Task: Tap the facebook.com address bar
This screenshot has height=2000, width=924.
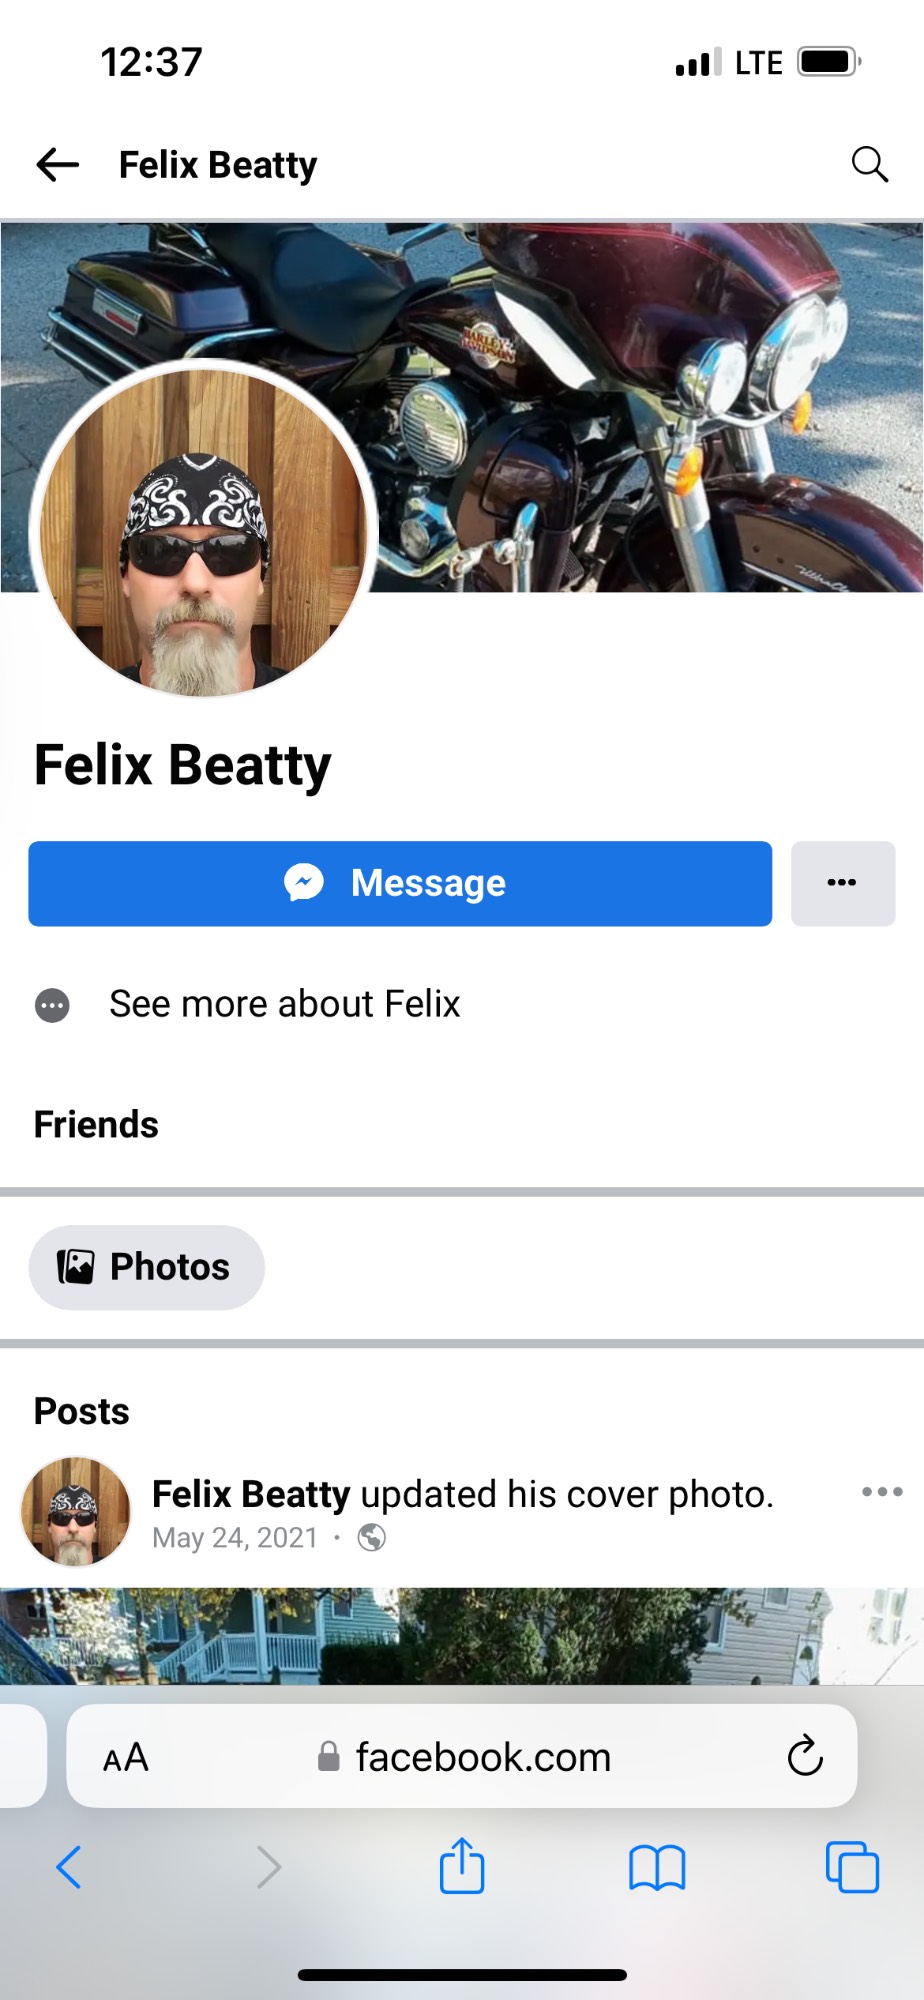Action: (462, 1757)
